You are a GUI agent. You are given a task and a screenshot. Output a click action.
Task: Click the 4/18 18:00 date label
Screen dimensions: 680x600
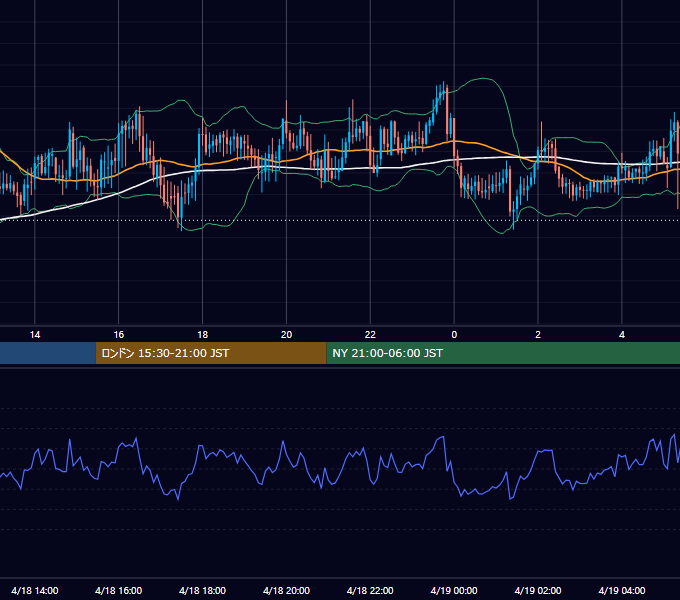point(203,590)
